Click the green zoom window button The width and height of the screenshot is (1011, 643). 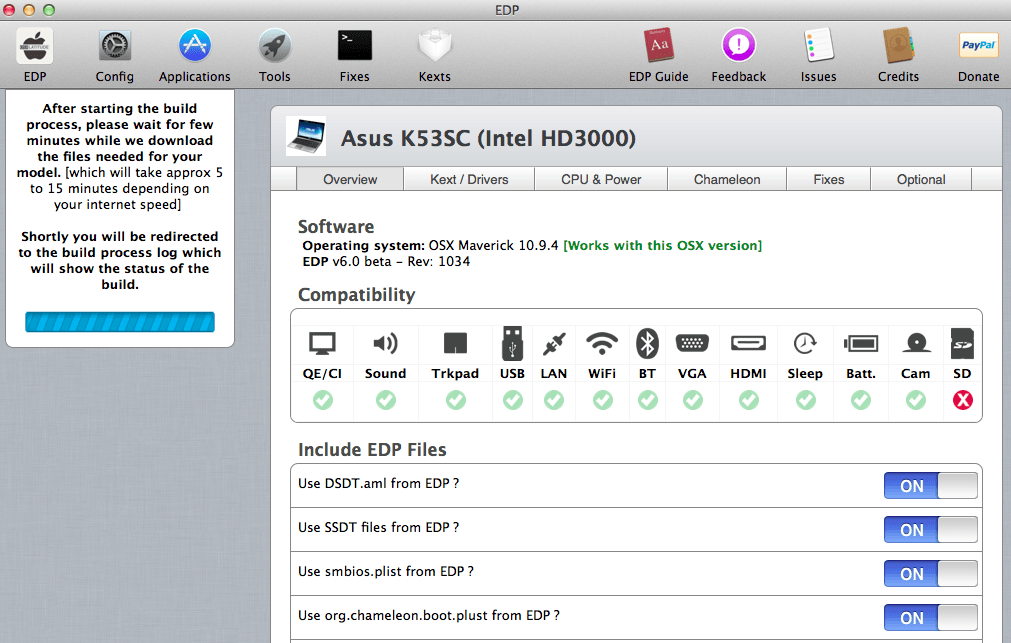tap(49, 10)
